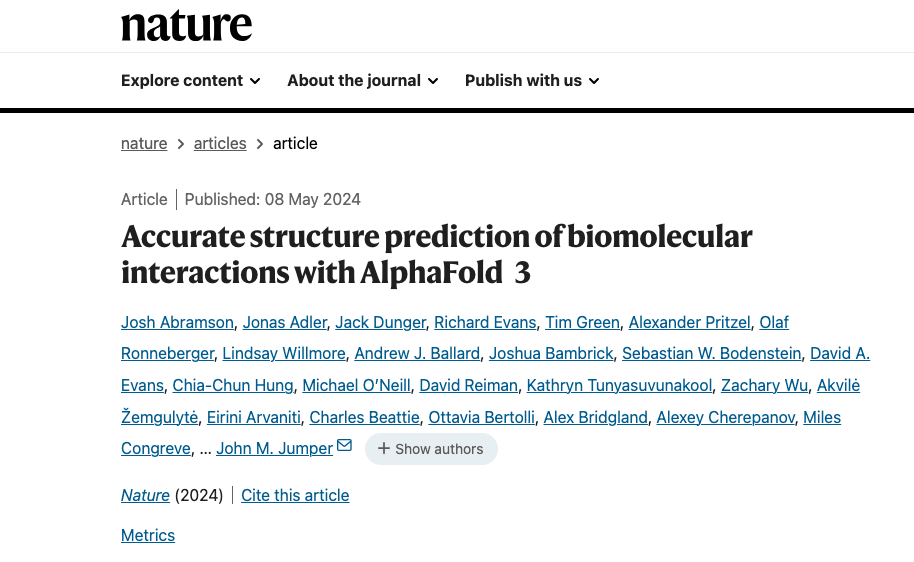
Task: Show all authors button
Action: (431, 449)
